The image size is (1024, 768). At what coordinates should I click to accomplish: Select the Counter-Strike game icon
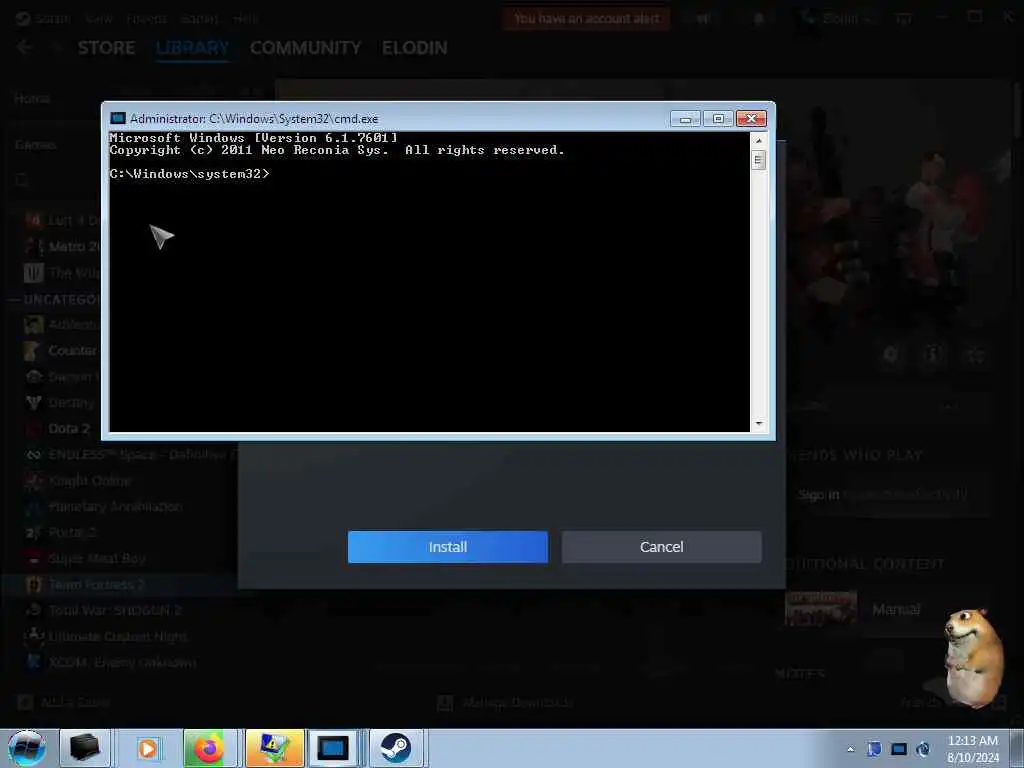coord(33,351)
